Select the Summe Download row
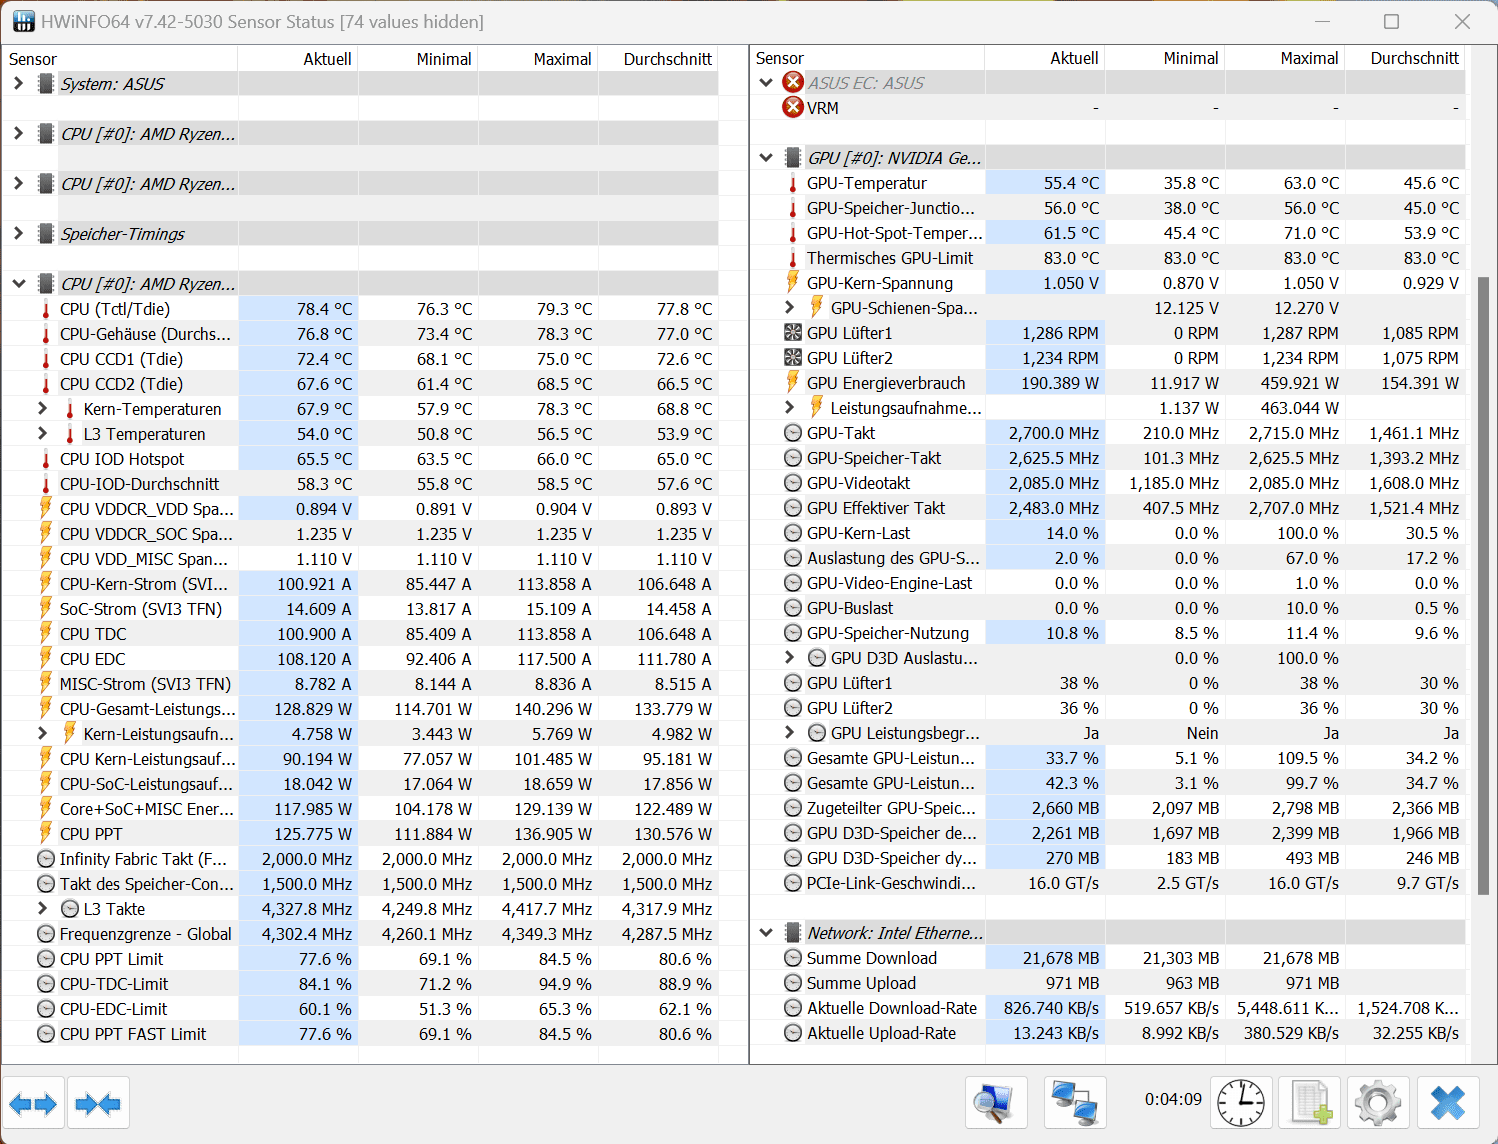Image resolution: width=1498 pixels, height=1144 pixels. (1108, 958)
